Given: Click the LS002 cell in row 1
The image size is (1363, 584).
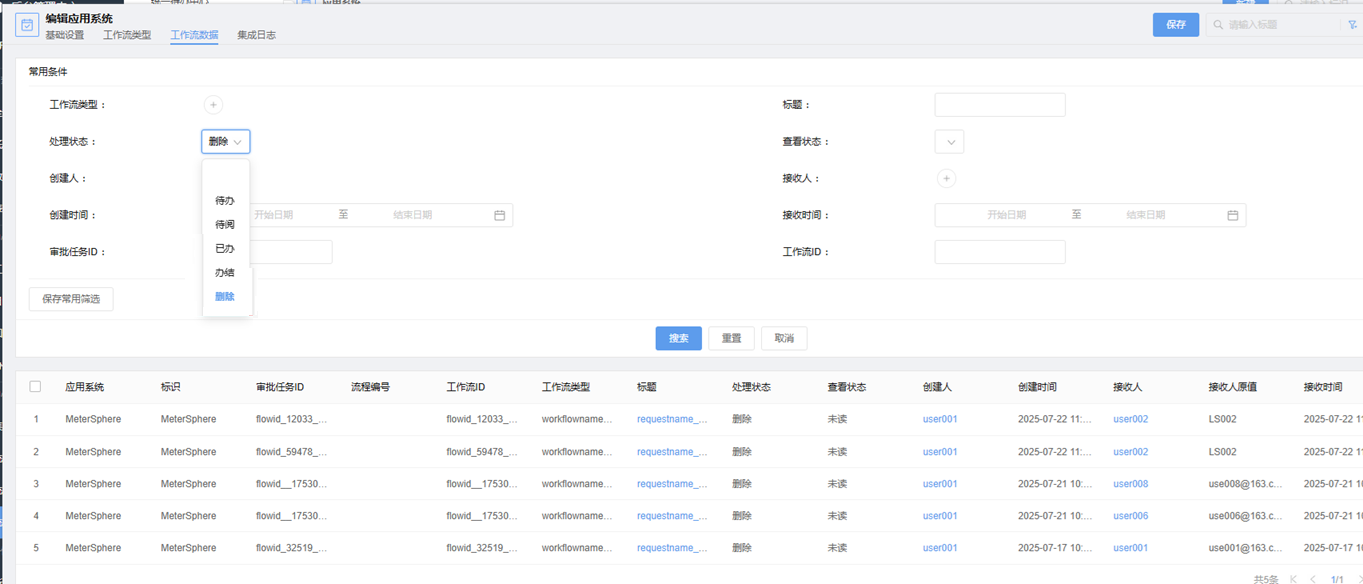Looking at the screenshot, I should pos(1222,420).
